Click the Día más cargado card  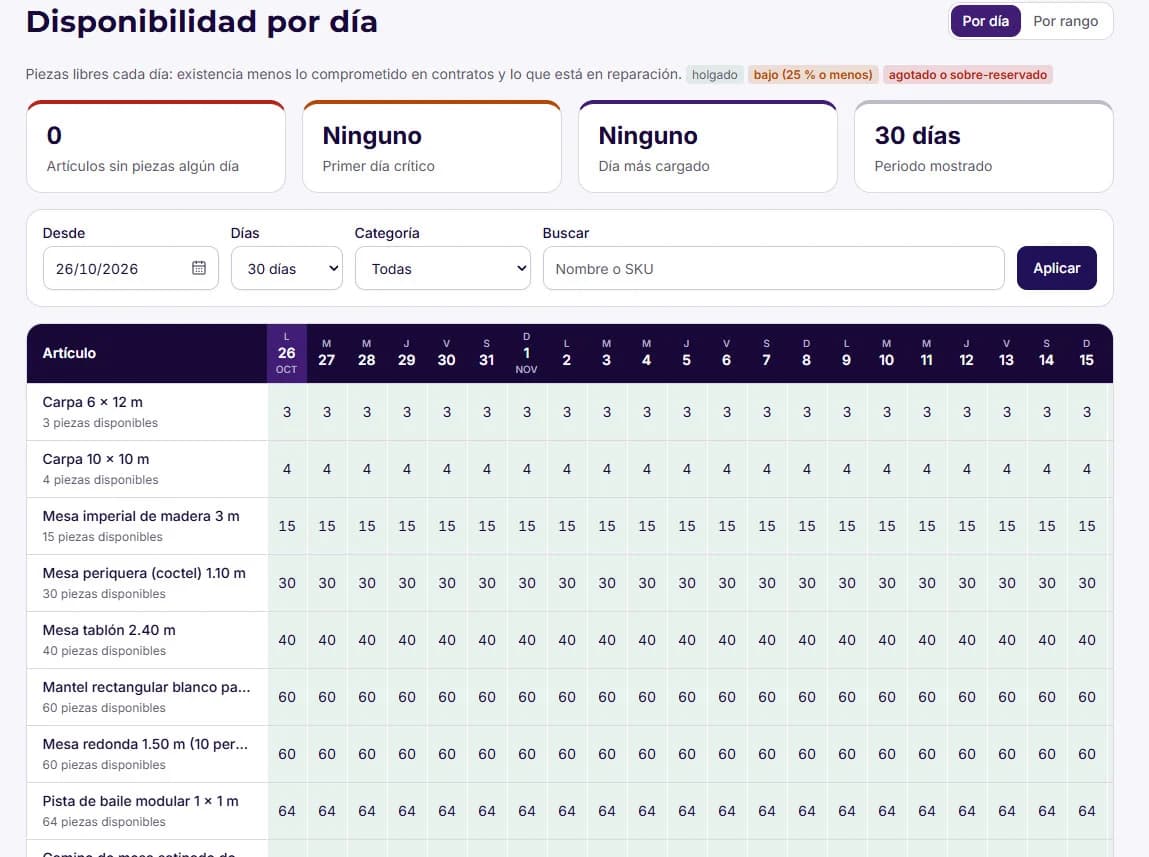708,147
